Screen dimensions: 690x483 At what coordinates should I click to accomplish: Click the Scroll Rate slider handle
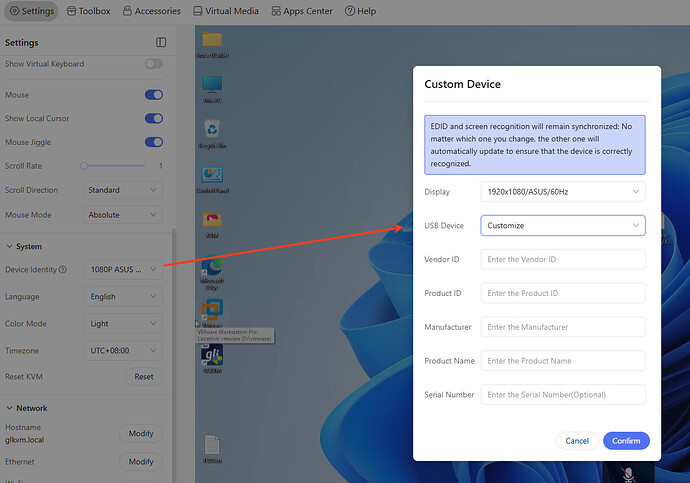point(85,166)
